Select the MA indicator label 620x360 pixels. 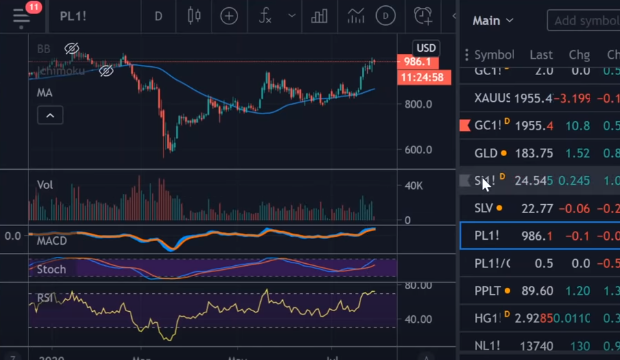tap(45, 93)
